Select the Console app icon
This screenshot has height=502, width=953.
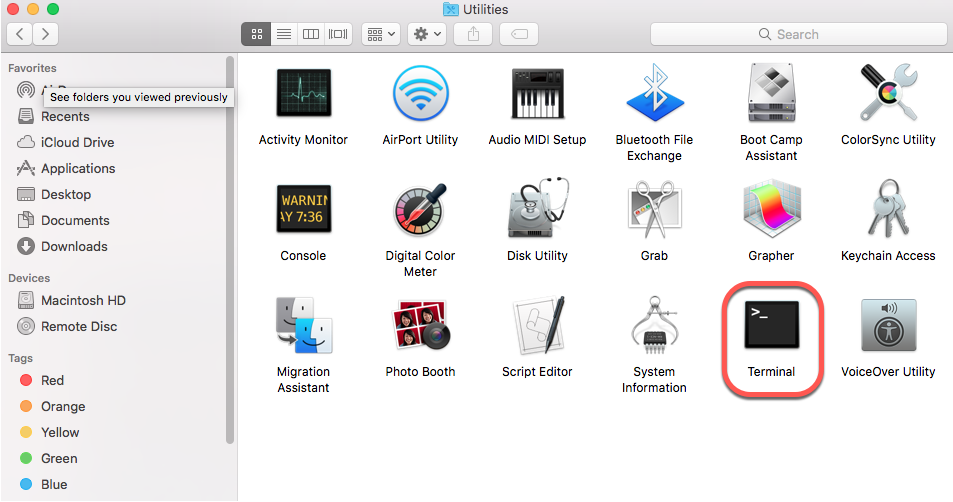tap(303, 209)
